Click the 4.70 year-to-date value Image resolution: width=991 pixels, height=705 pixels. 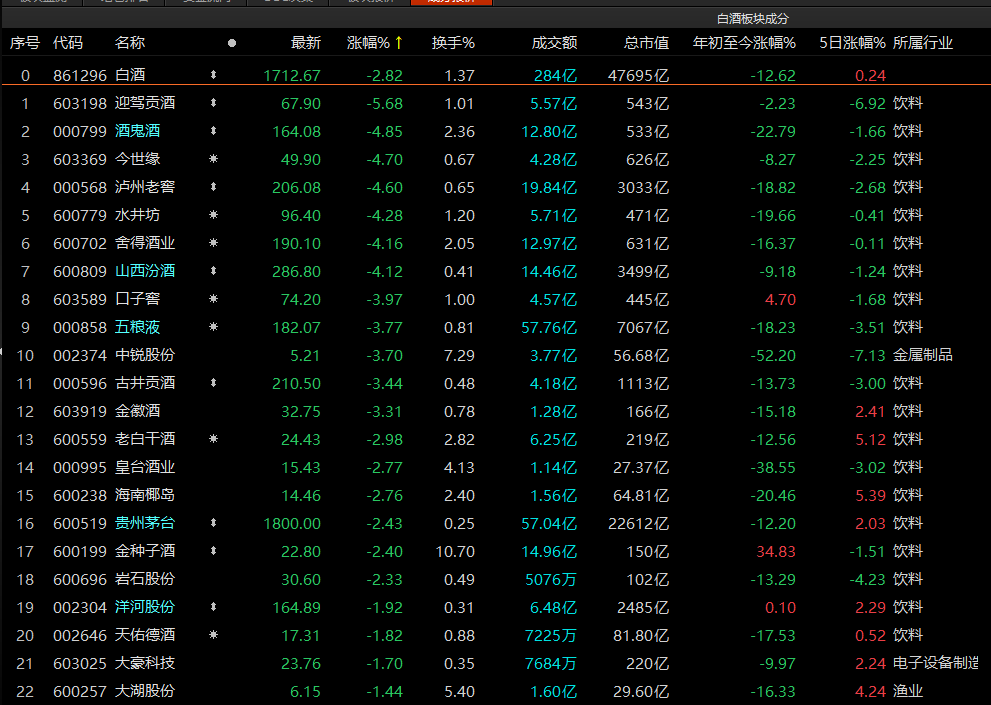pos(781,299)
